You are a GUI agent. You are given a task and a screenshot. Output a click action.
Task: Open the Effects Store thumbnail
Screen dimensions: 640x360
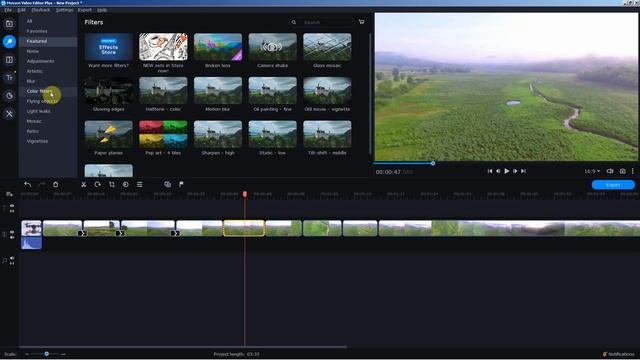tap(109, 47)
